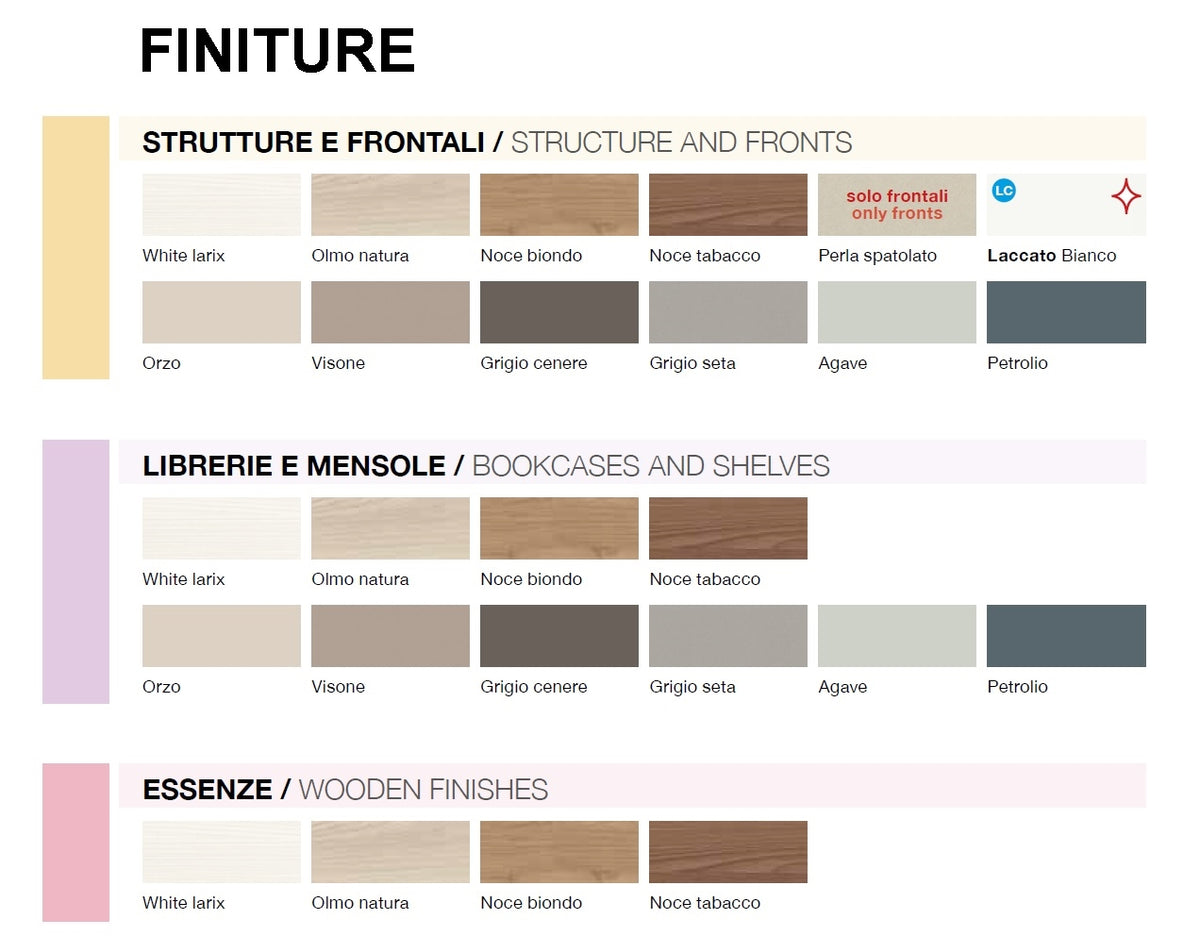
Task: Select the Grigio cenere swatch in Structure section
Action: [x=559, y=312]
